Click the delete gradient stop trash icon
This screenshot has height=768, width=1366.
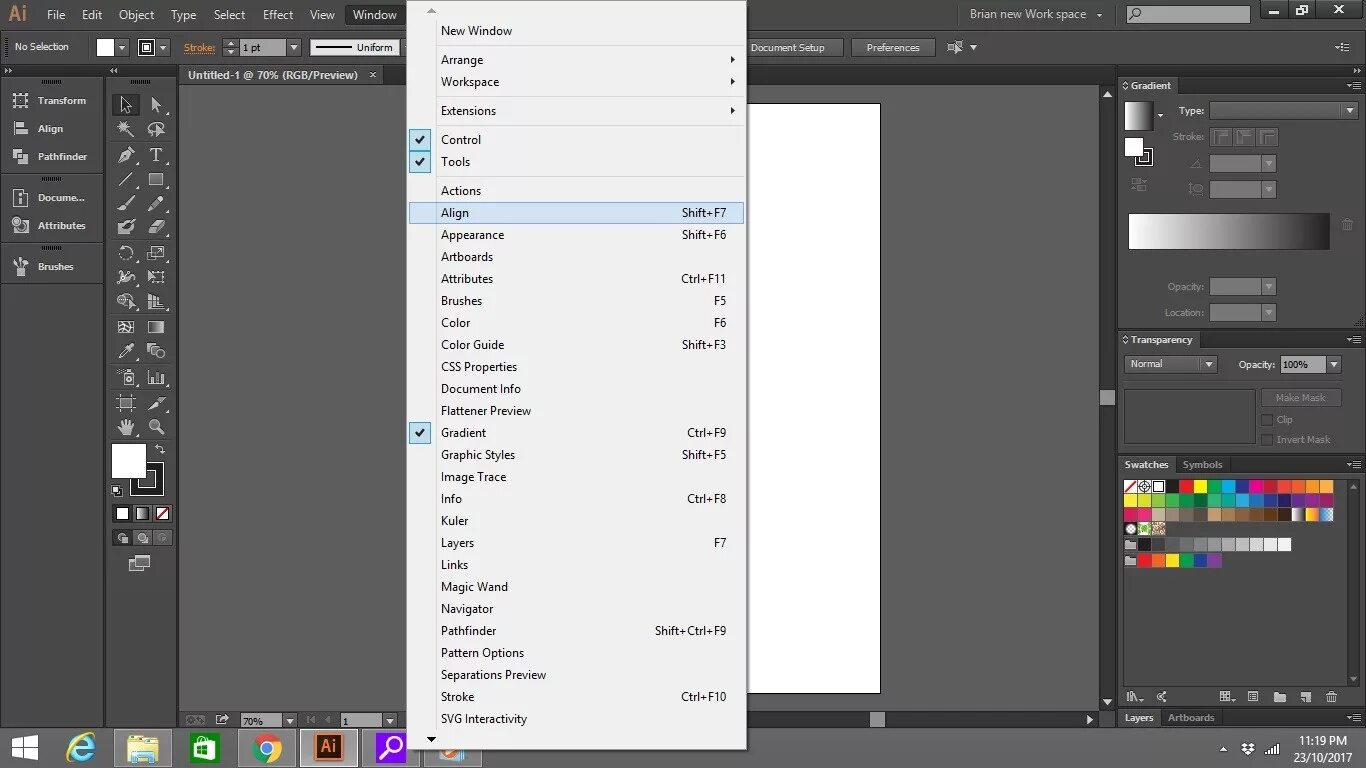(x=1347, y=226)
